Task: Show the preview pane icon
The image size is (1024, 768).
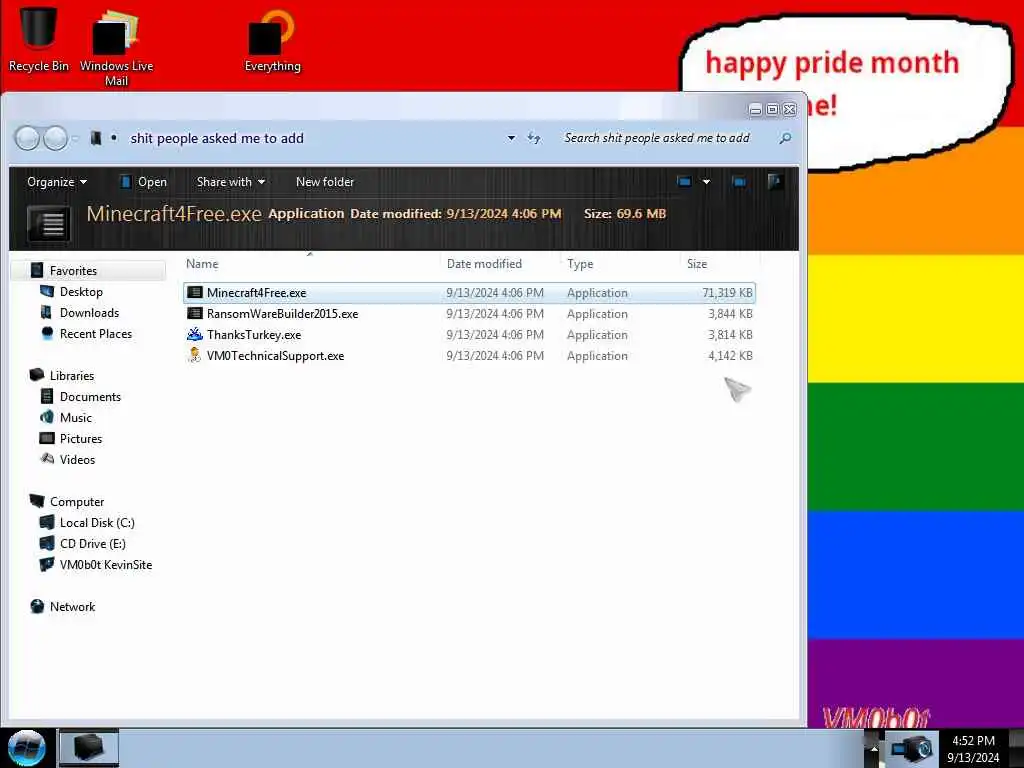Action: (x=739, y=182)
